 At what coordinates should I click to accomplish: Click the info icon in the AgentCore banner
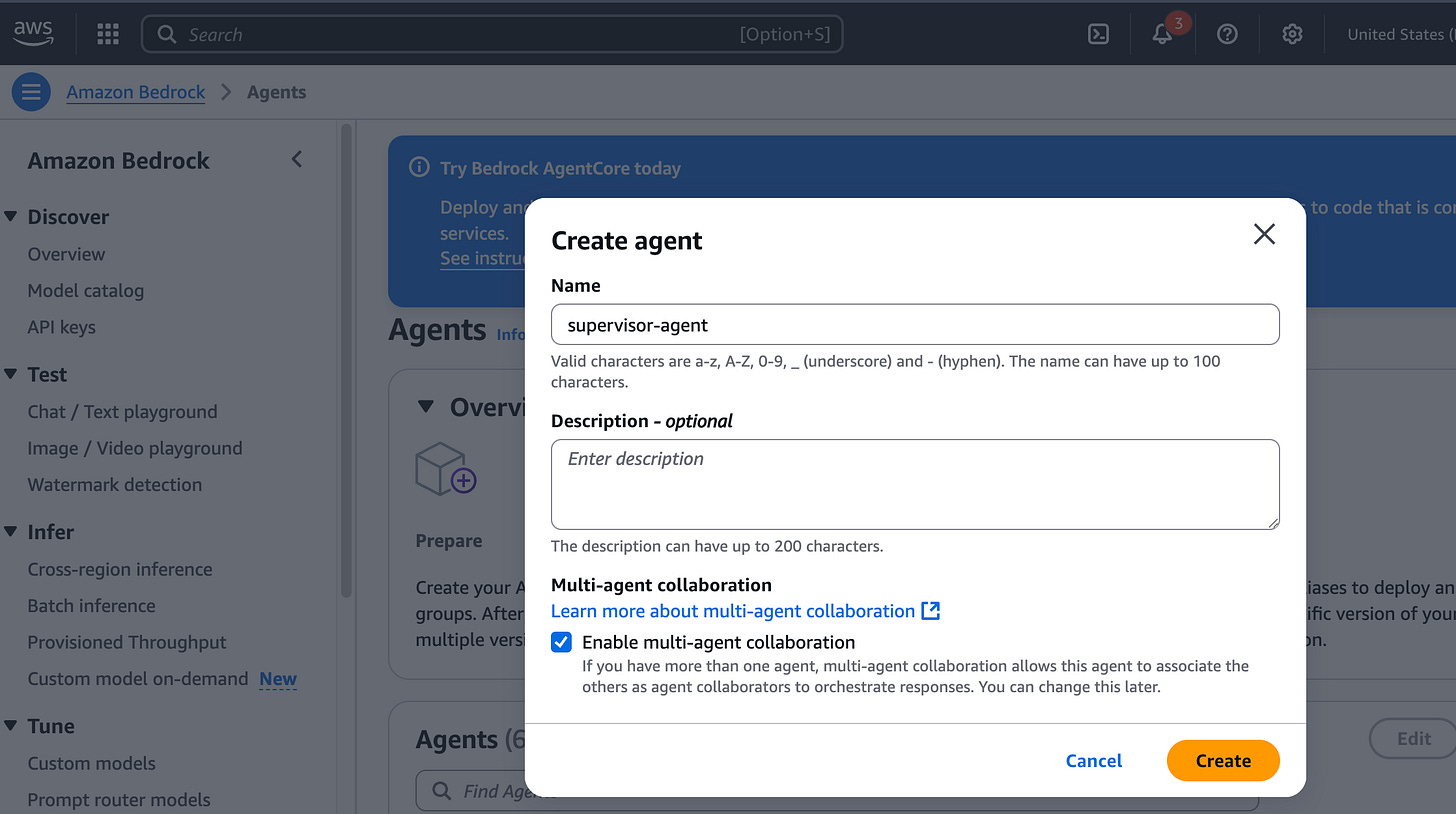[x=419, y=168]
